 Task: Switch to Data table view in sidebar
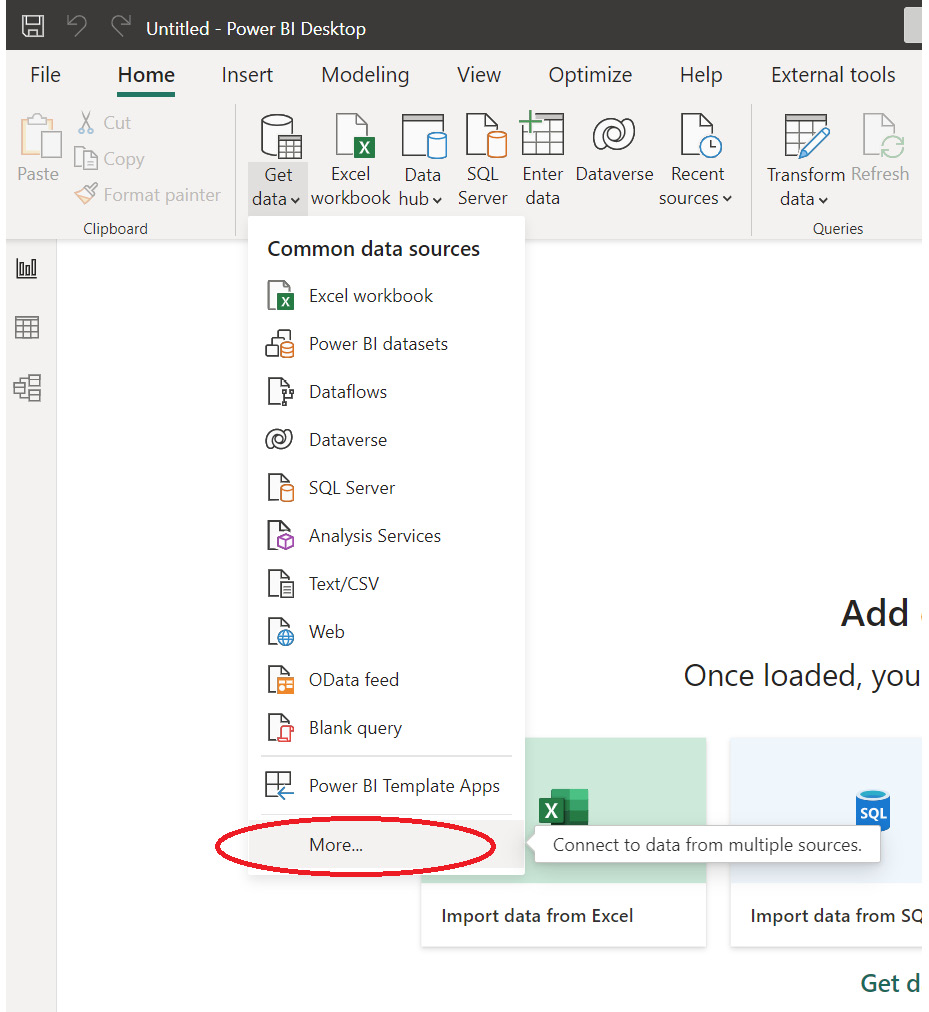(x=27, y=327)
